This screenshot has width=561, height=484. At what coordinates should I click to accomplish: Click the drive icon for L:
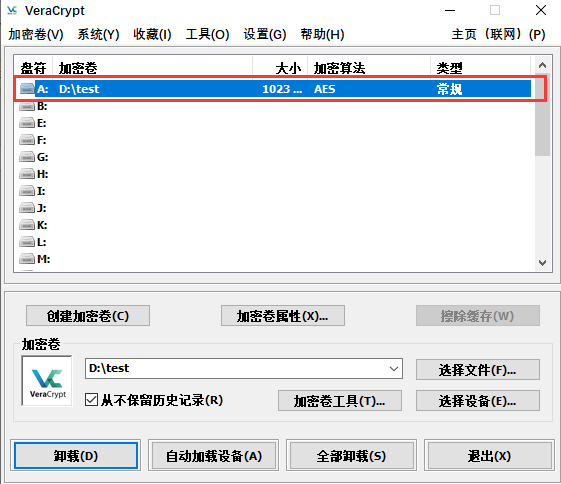point(27,242)
